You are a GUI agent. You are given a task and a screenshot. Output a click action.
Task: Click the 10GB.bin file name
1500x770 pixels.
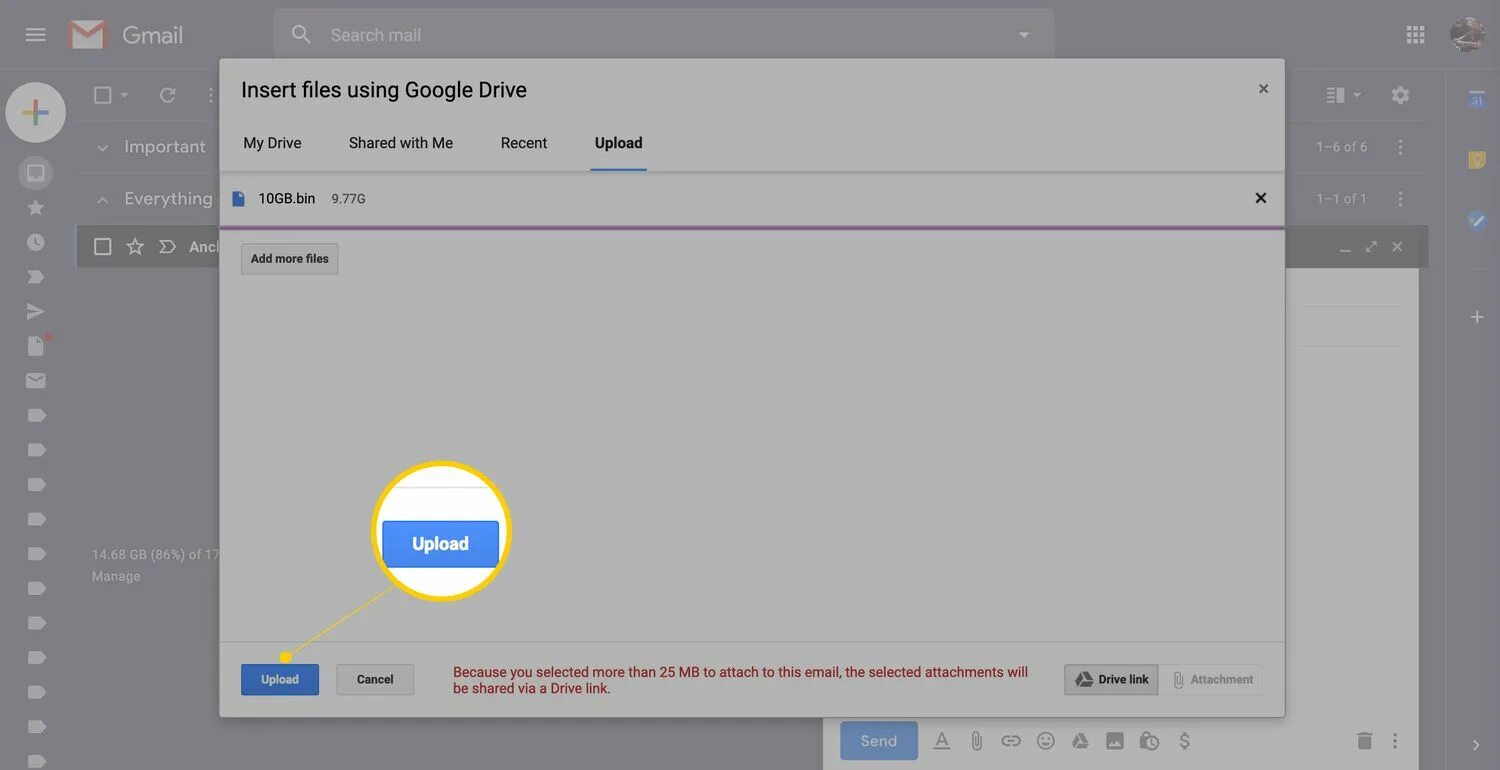(x=286, y=198)
